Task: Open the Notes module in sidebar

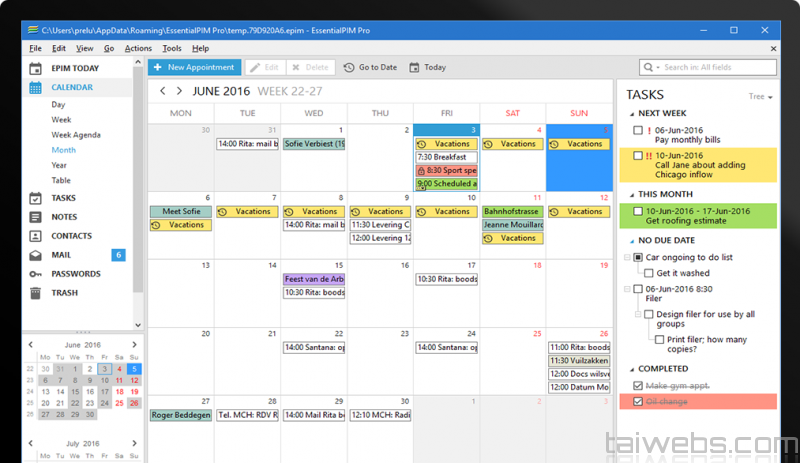Action: click(63, 217)
